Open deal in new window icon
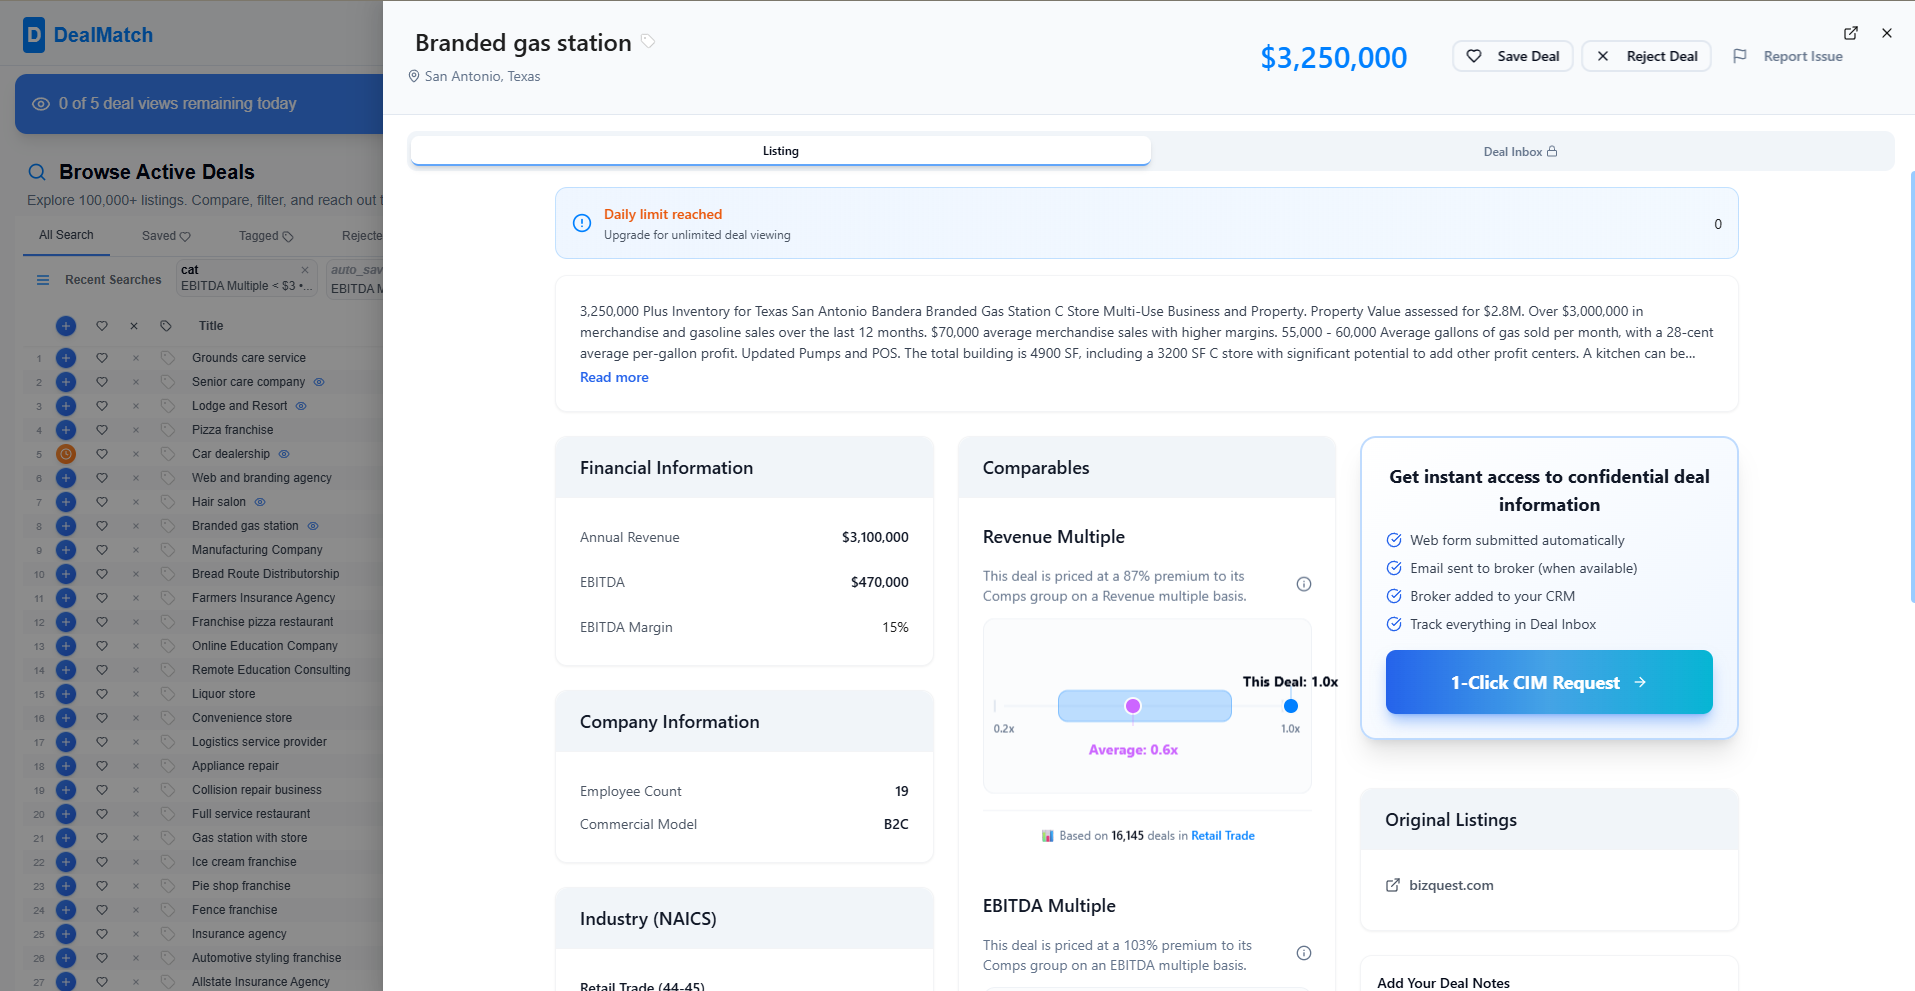 click(1850, 33)
